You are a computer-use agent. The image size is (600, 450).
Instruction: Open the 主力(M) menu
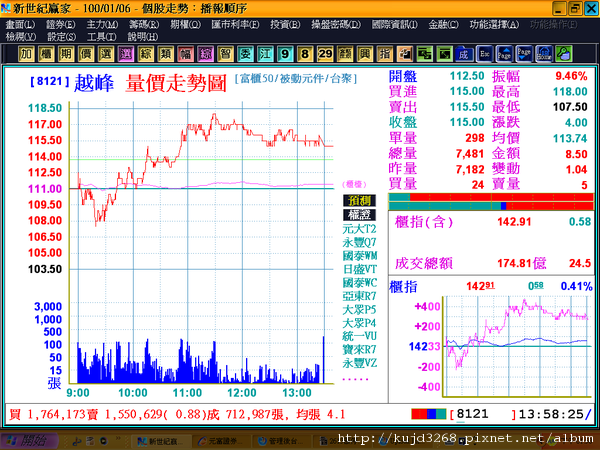click(102, 24)
